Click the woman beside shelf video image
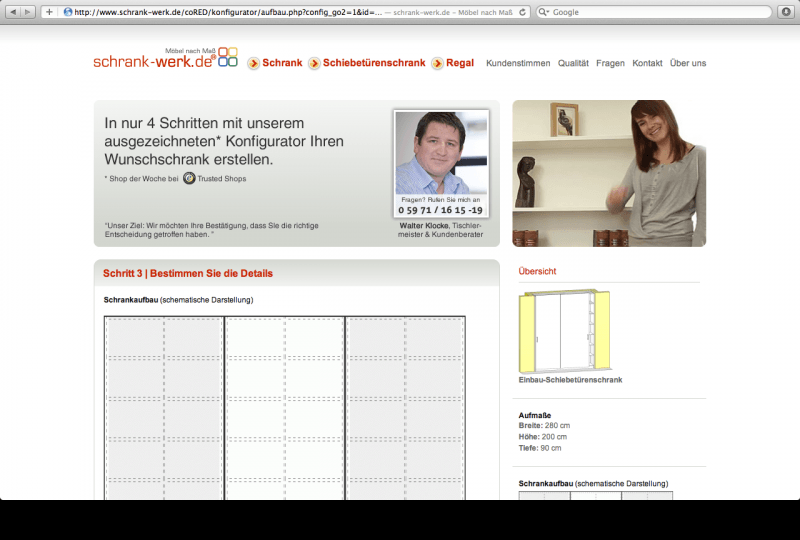 tap(609, 174)
